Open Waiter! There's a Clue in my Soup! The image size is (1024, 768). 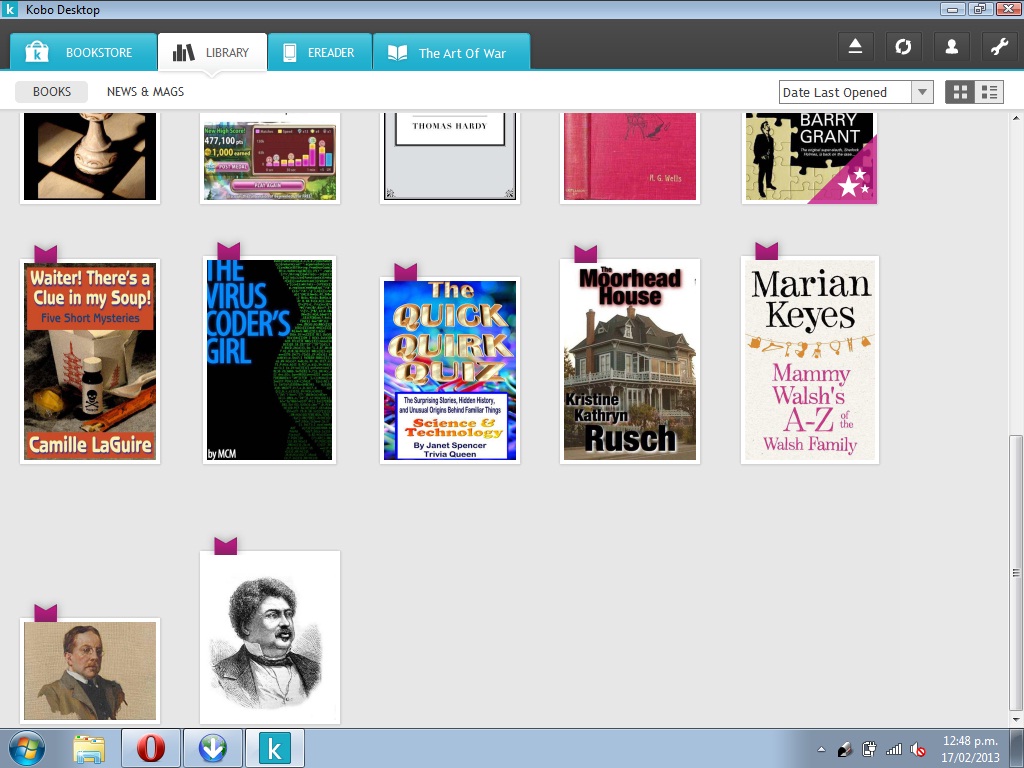[x=90, y=361]
